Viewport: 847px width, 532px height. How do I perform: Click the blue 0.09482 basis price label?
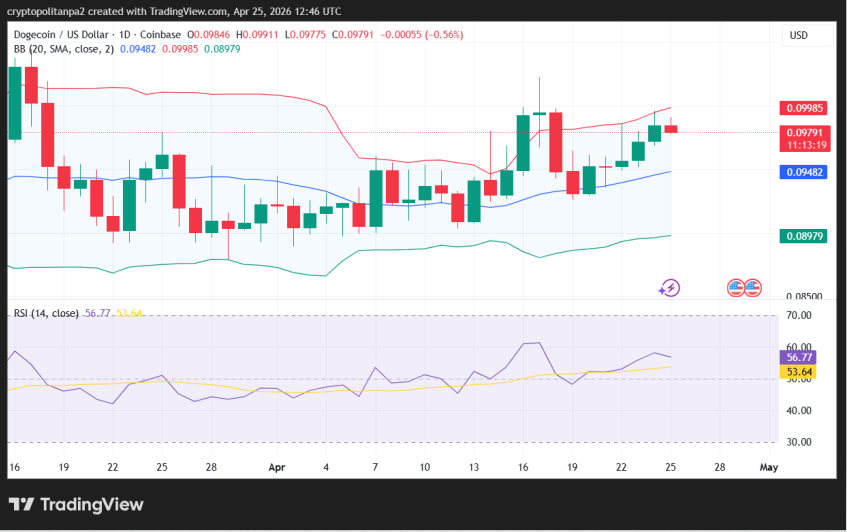pyautogui.click(x=804, y=172)
